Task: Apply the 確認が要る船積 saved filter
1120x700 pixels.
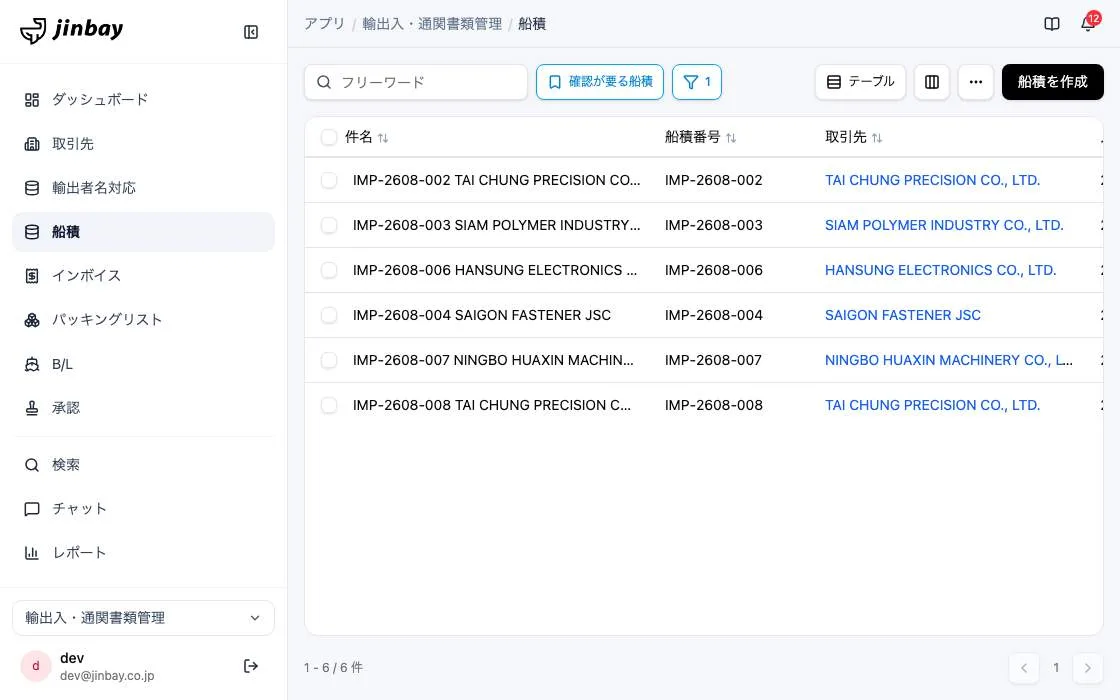Action: (x=599, y=82)
